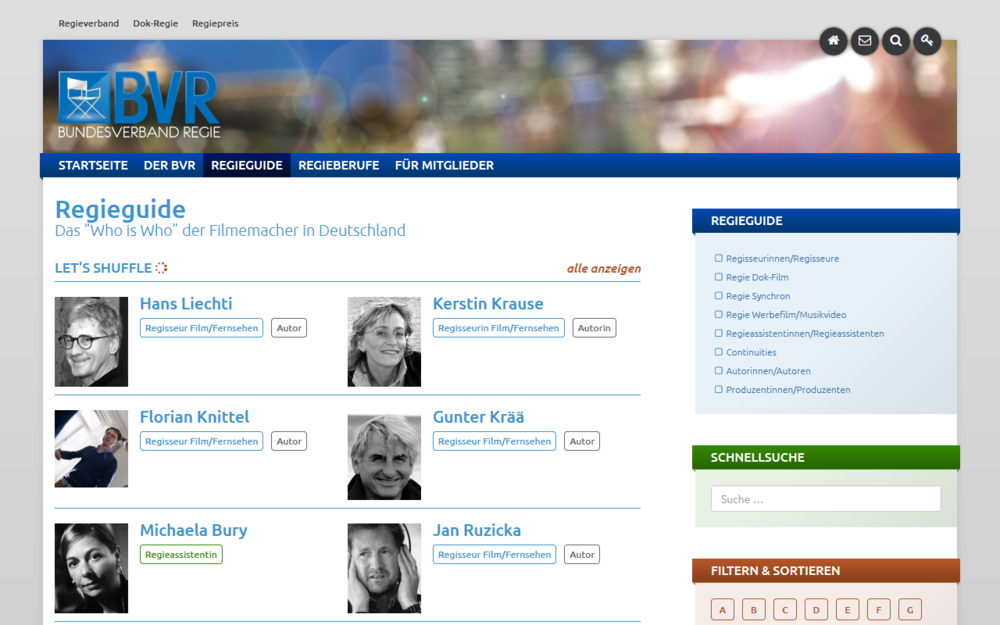This screenshot has height=625, width=1000.
Task: Check Produzentinnen/Produzenten box
Action: click(719, 389)
